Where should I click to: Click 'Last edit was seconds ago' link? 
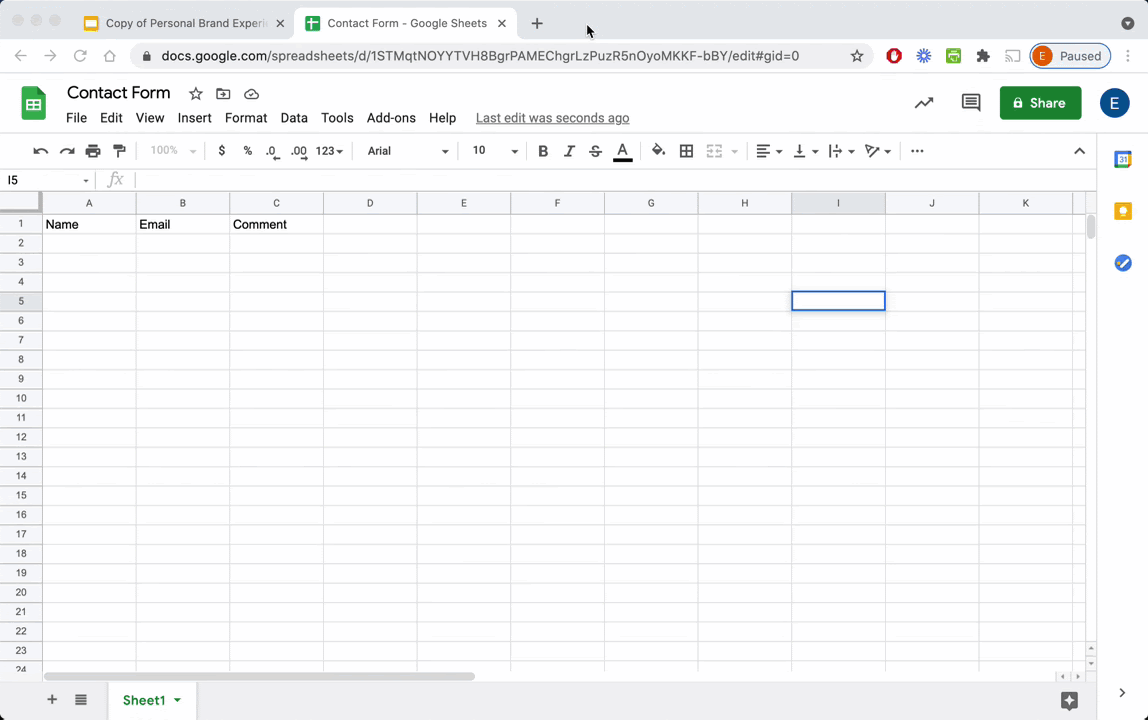pos(553,118)
